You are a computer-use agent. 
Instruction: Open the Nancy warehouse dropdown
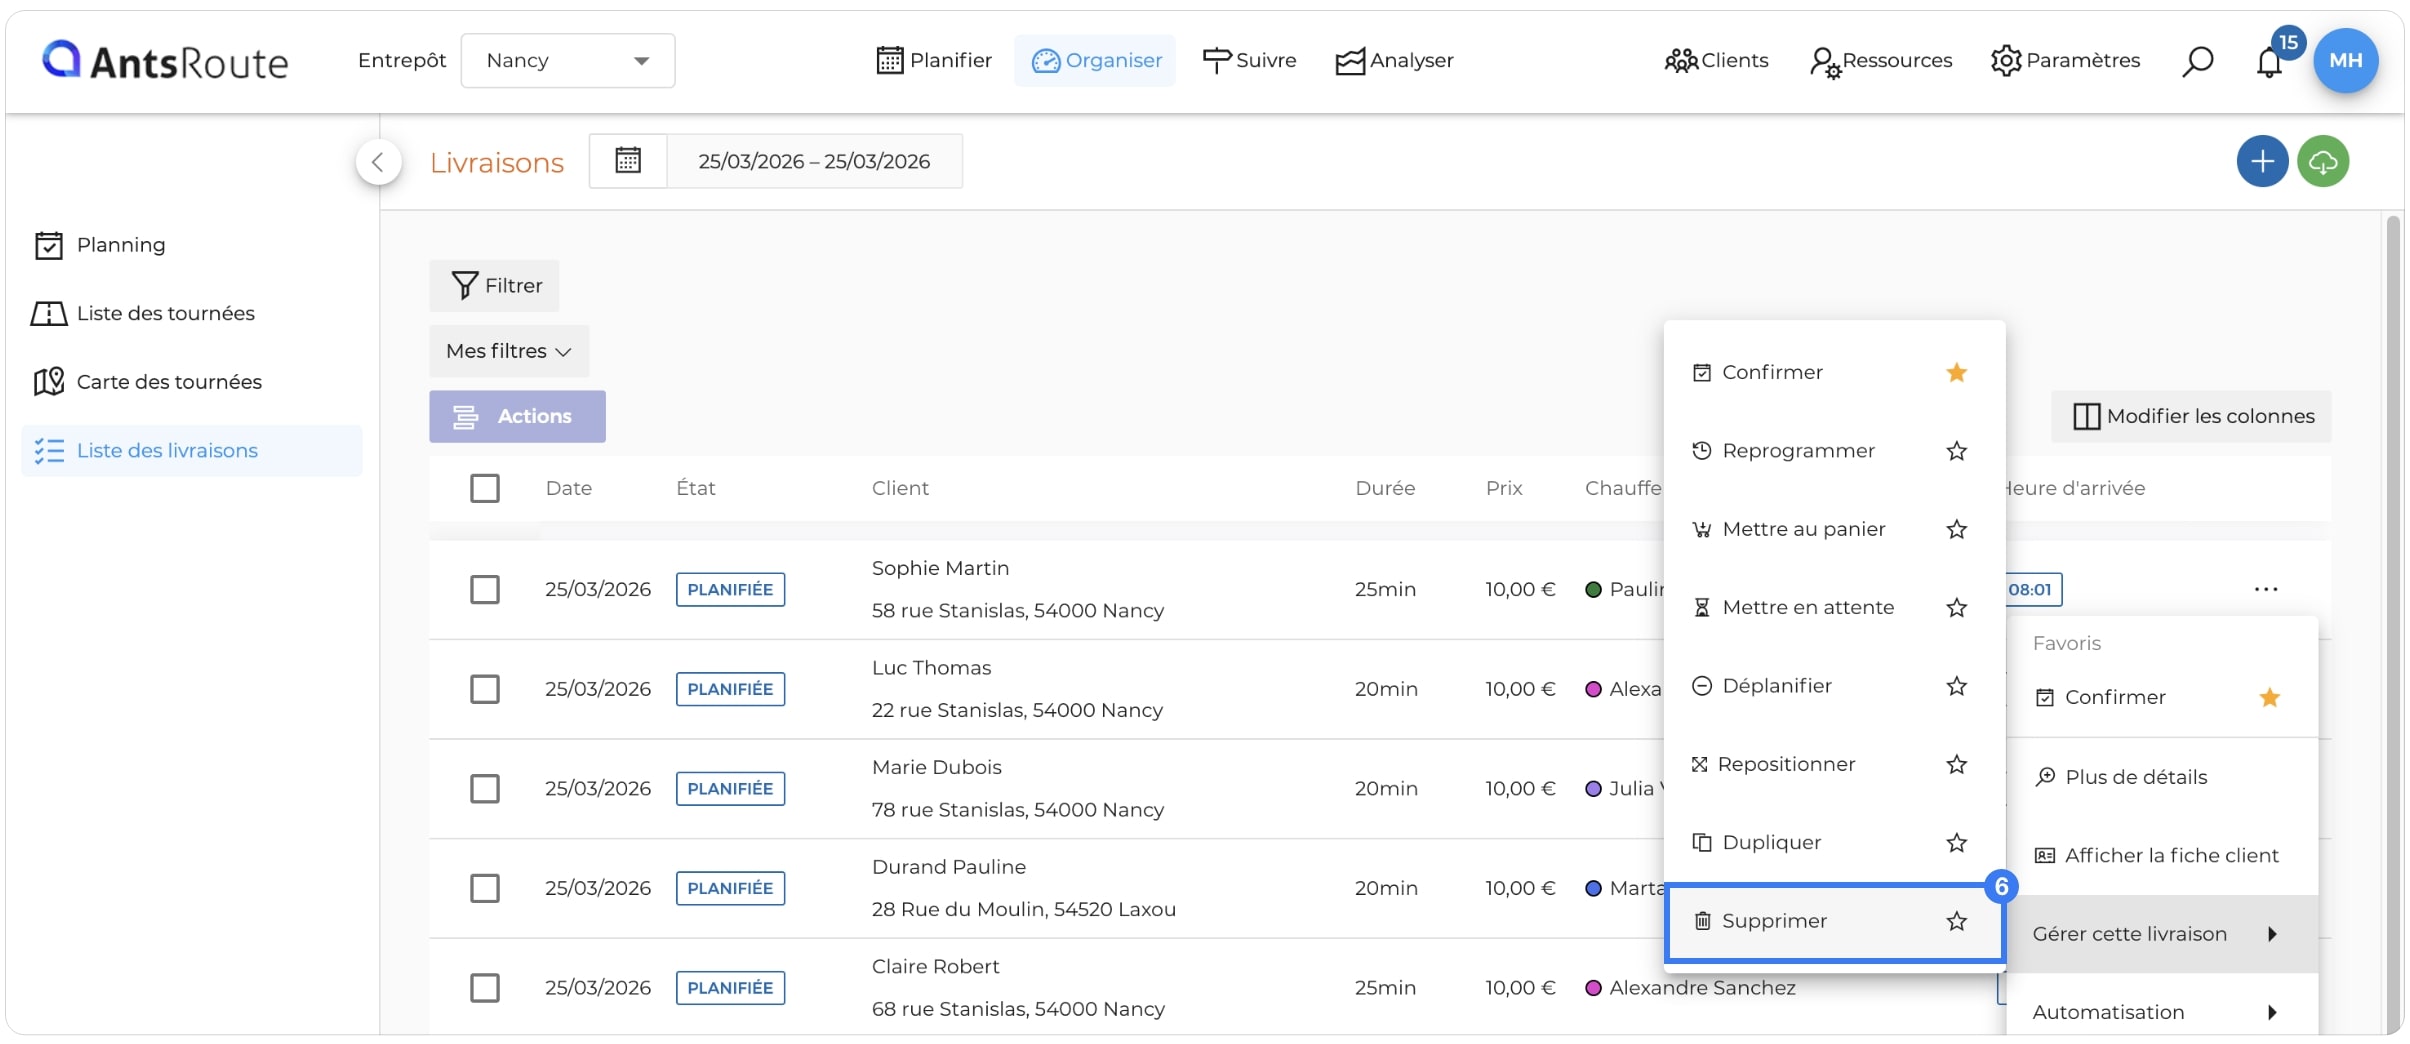point(568,61)
